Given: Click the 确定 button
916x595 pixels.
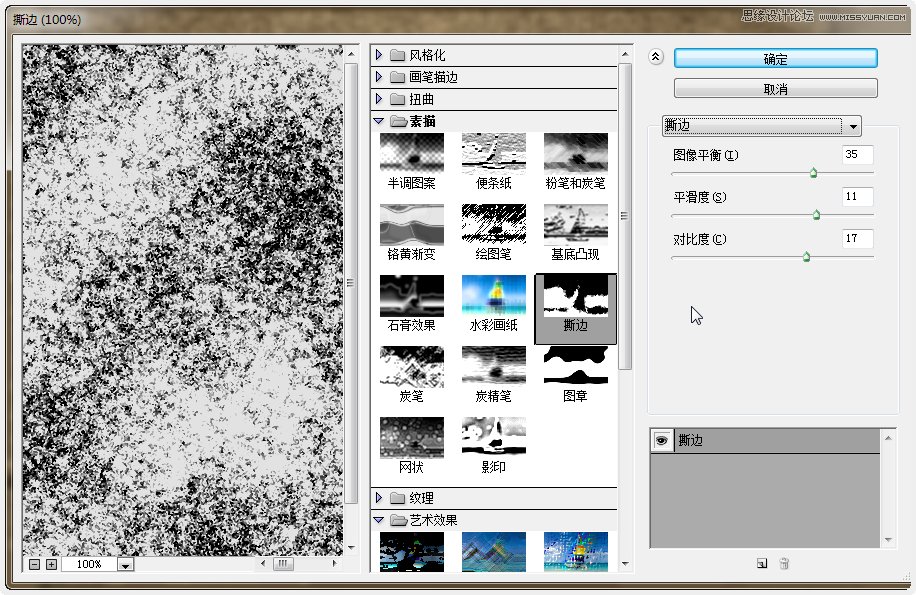Looking at the screenshot, I should pyautogui.click(x=775, y=59).
